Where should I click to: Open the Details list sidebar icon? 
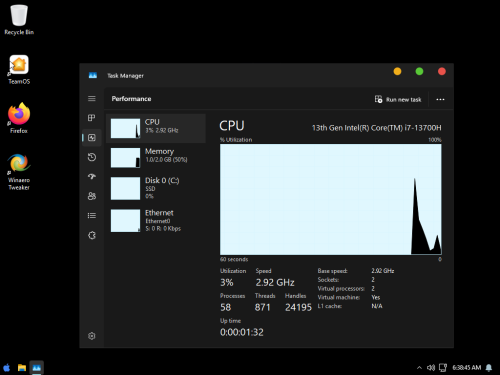point(92,216)
